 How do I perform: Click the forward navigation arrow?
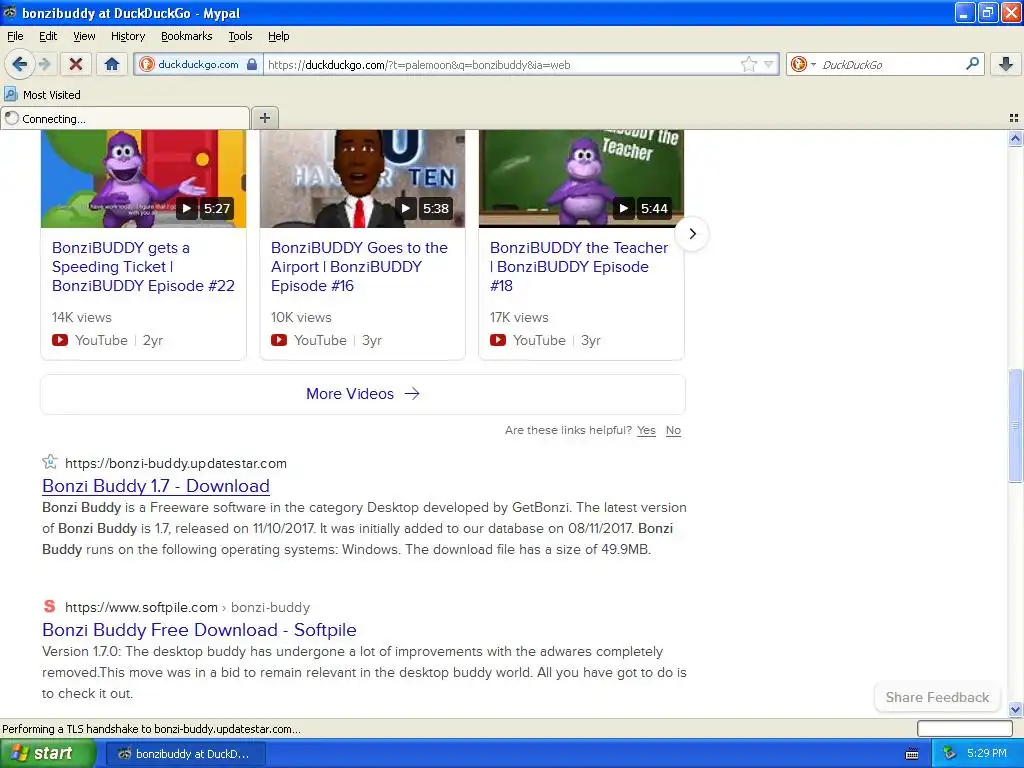(44, 64)
